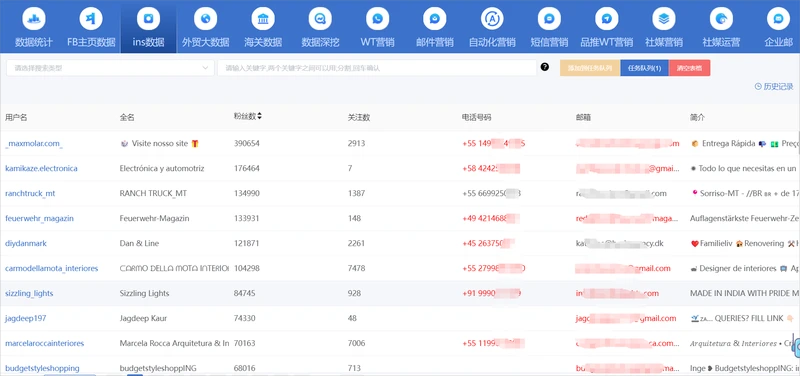Select the full name Feuerwehr-Magazin cell
The height and width of the screenshot is (376, 800).
[155, 218]
